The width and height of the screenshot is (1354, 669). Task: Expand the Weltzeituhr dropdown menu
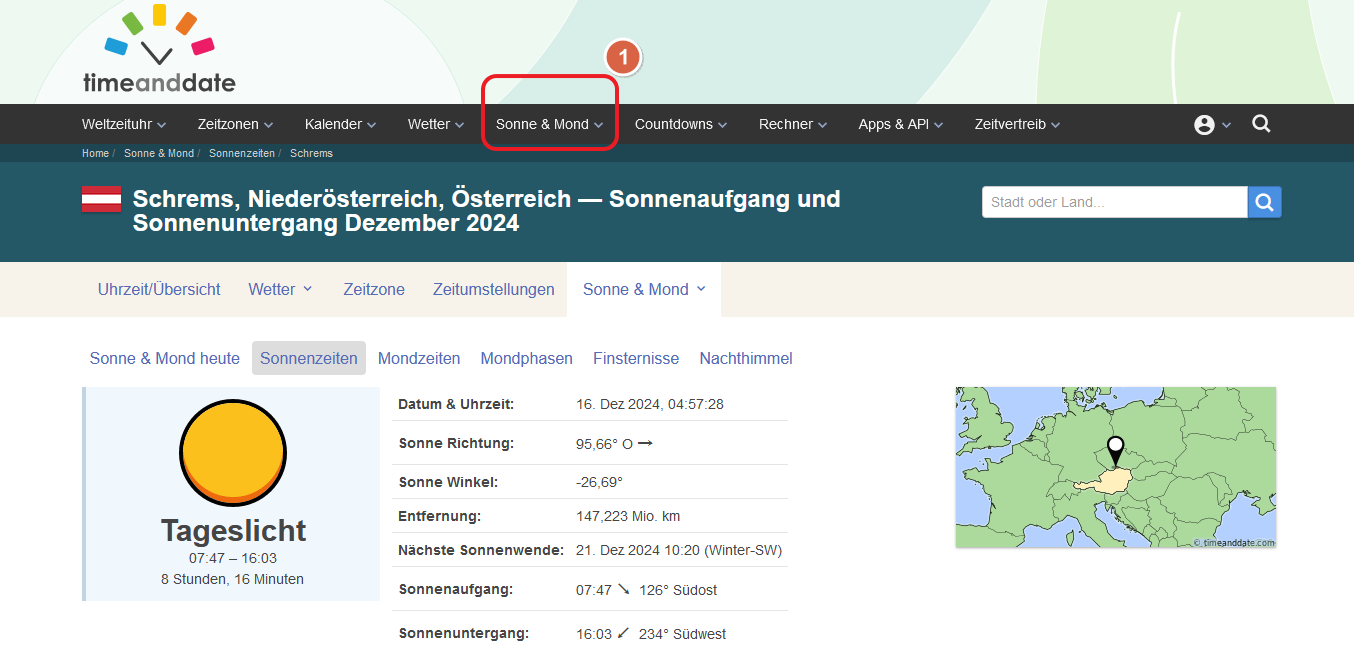[x=123, y=125]
